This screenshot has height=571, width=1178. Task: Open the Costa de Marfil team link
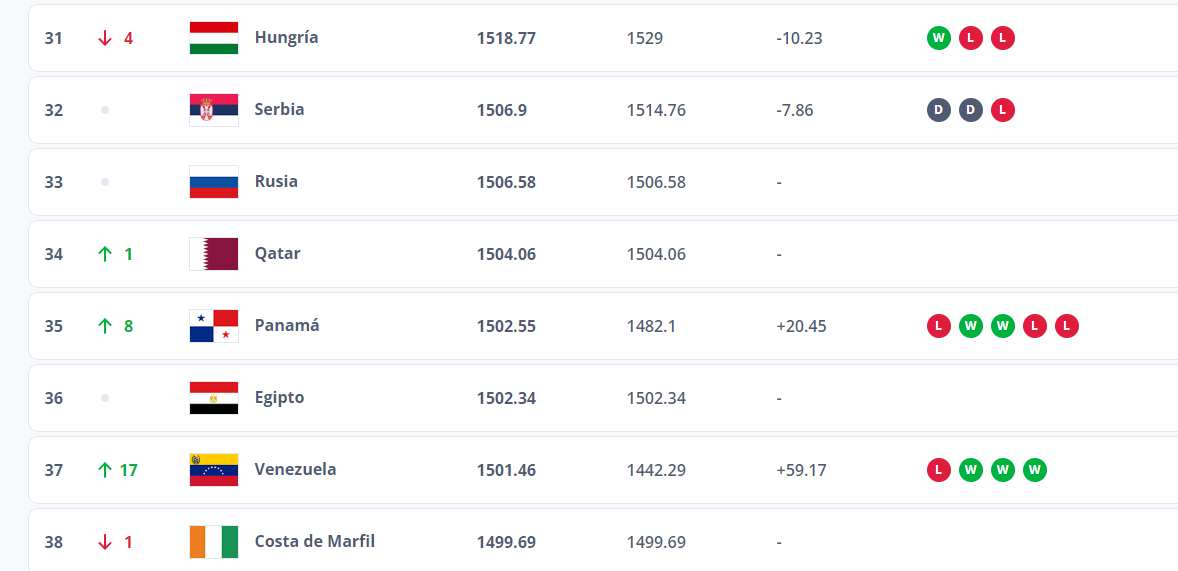(x=315, y=541)
